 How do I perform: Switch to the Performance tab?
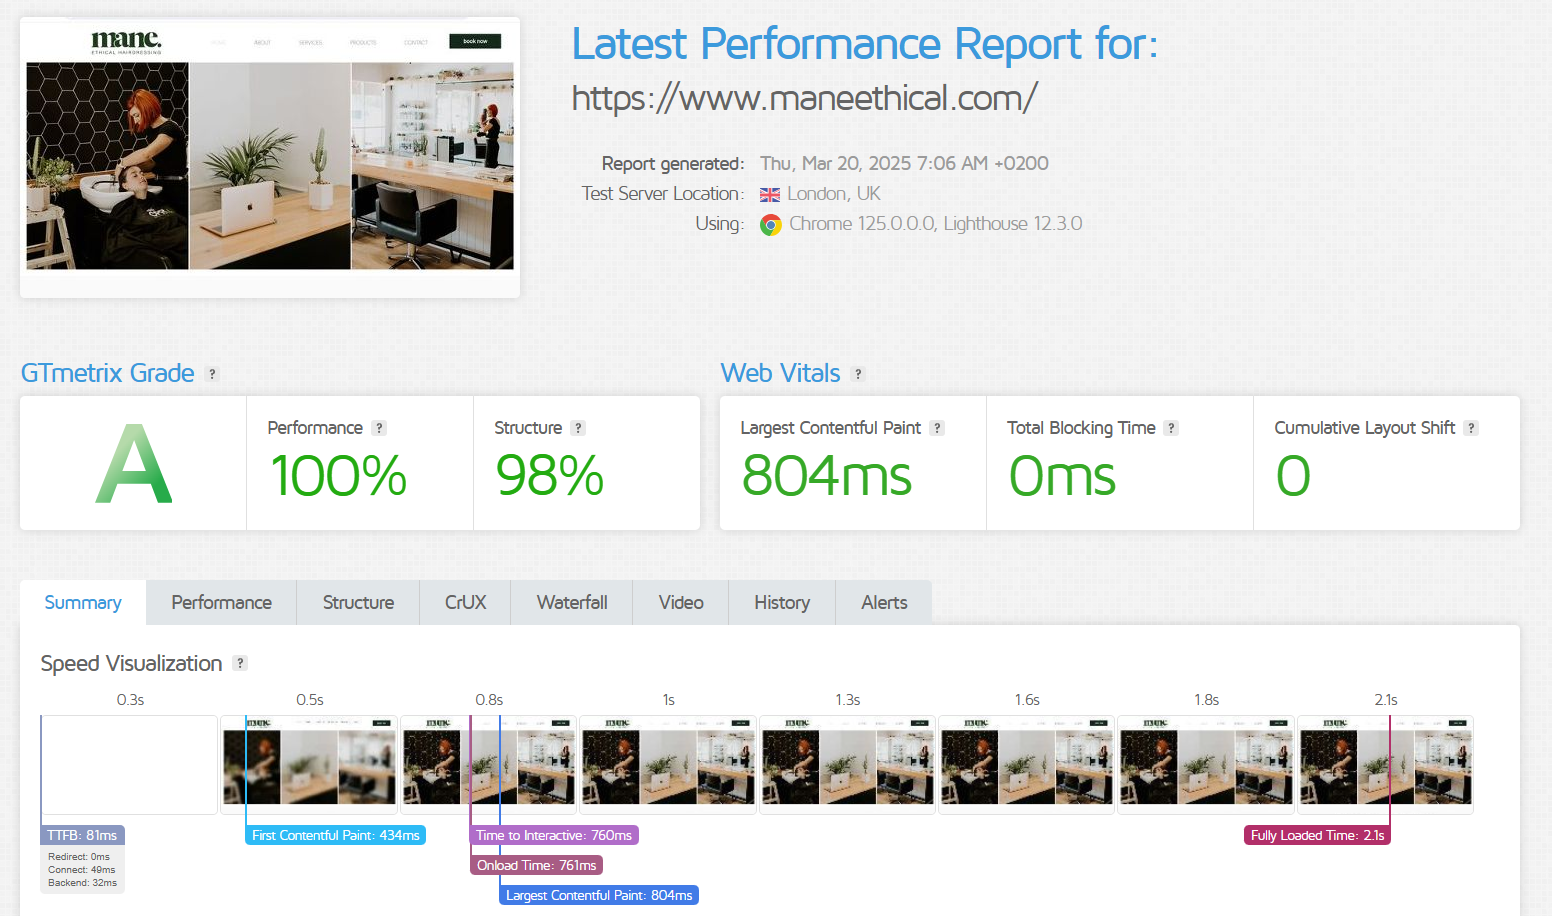(222, 603)
